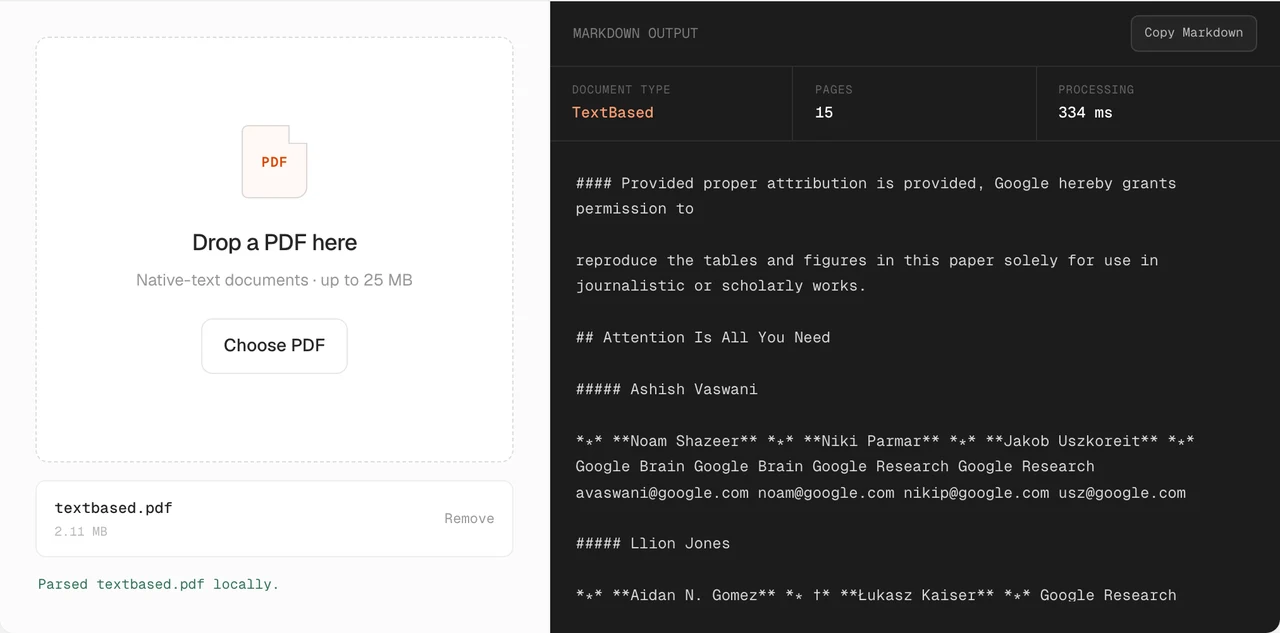This screenshot has width=1280, height=633.
Task: Click the line with avaswani@google.com
Action: coord(881,493)
